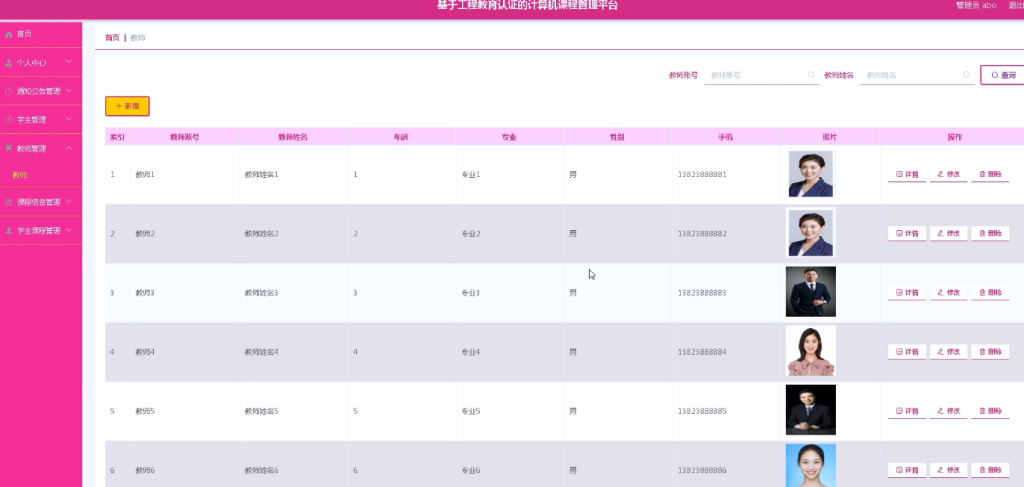Select the 教师 submenu item
The image size is (1024, 487).
click(x=20, y=175)
